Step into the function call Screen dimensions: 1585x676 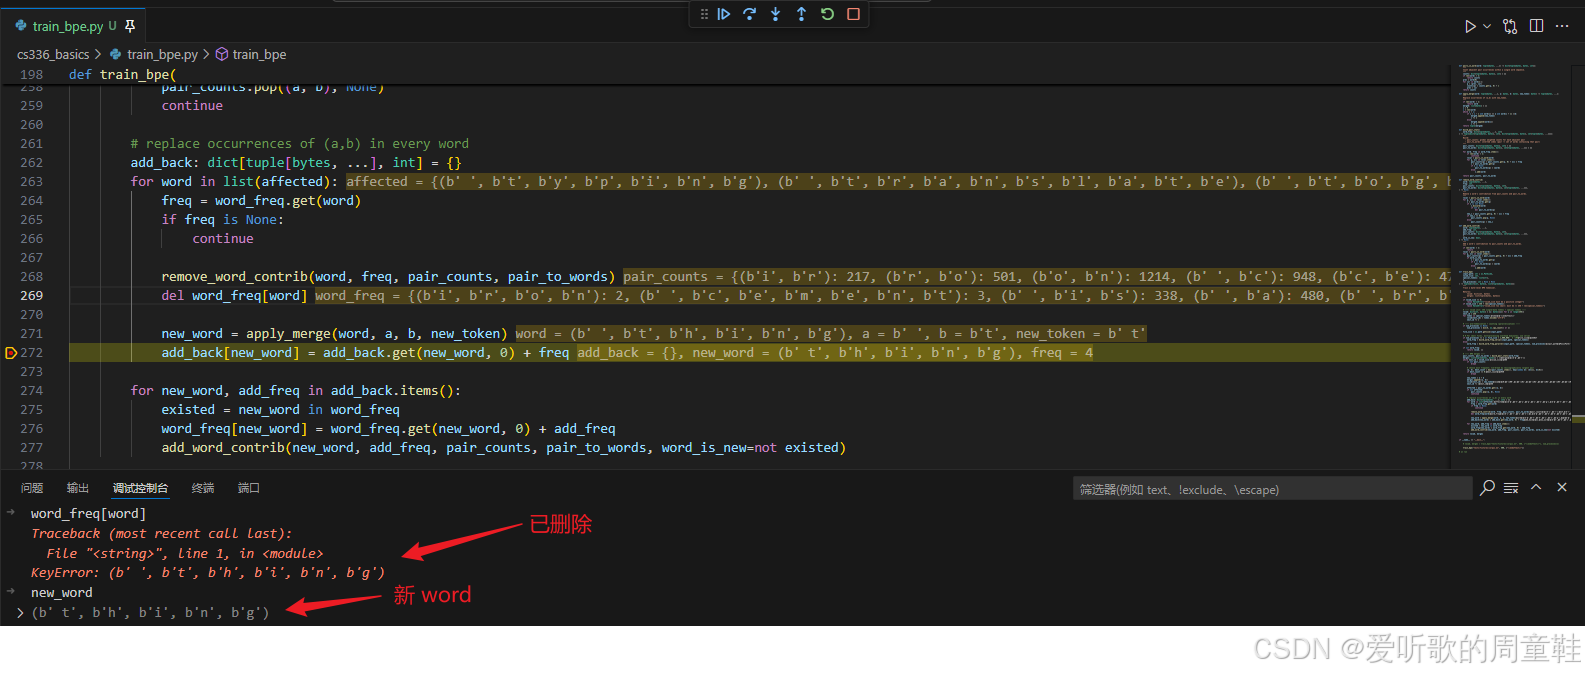[x=775, y=14]
